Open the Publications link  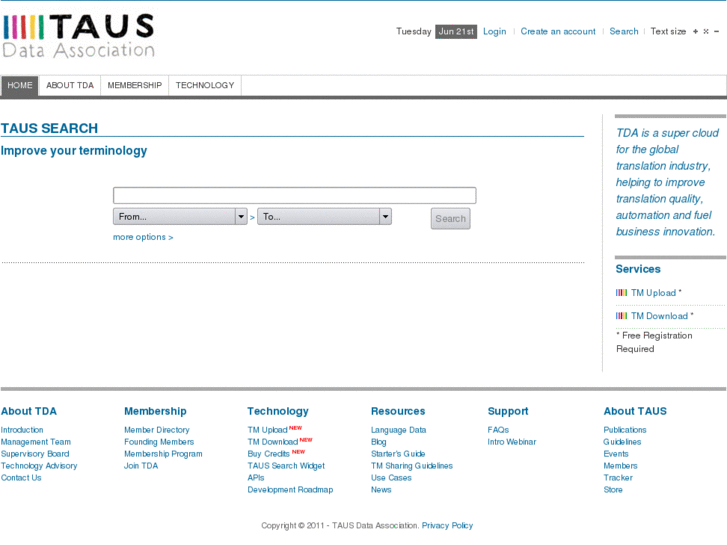[625, 430]
